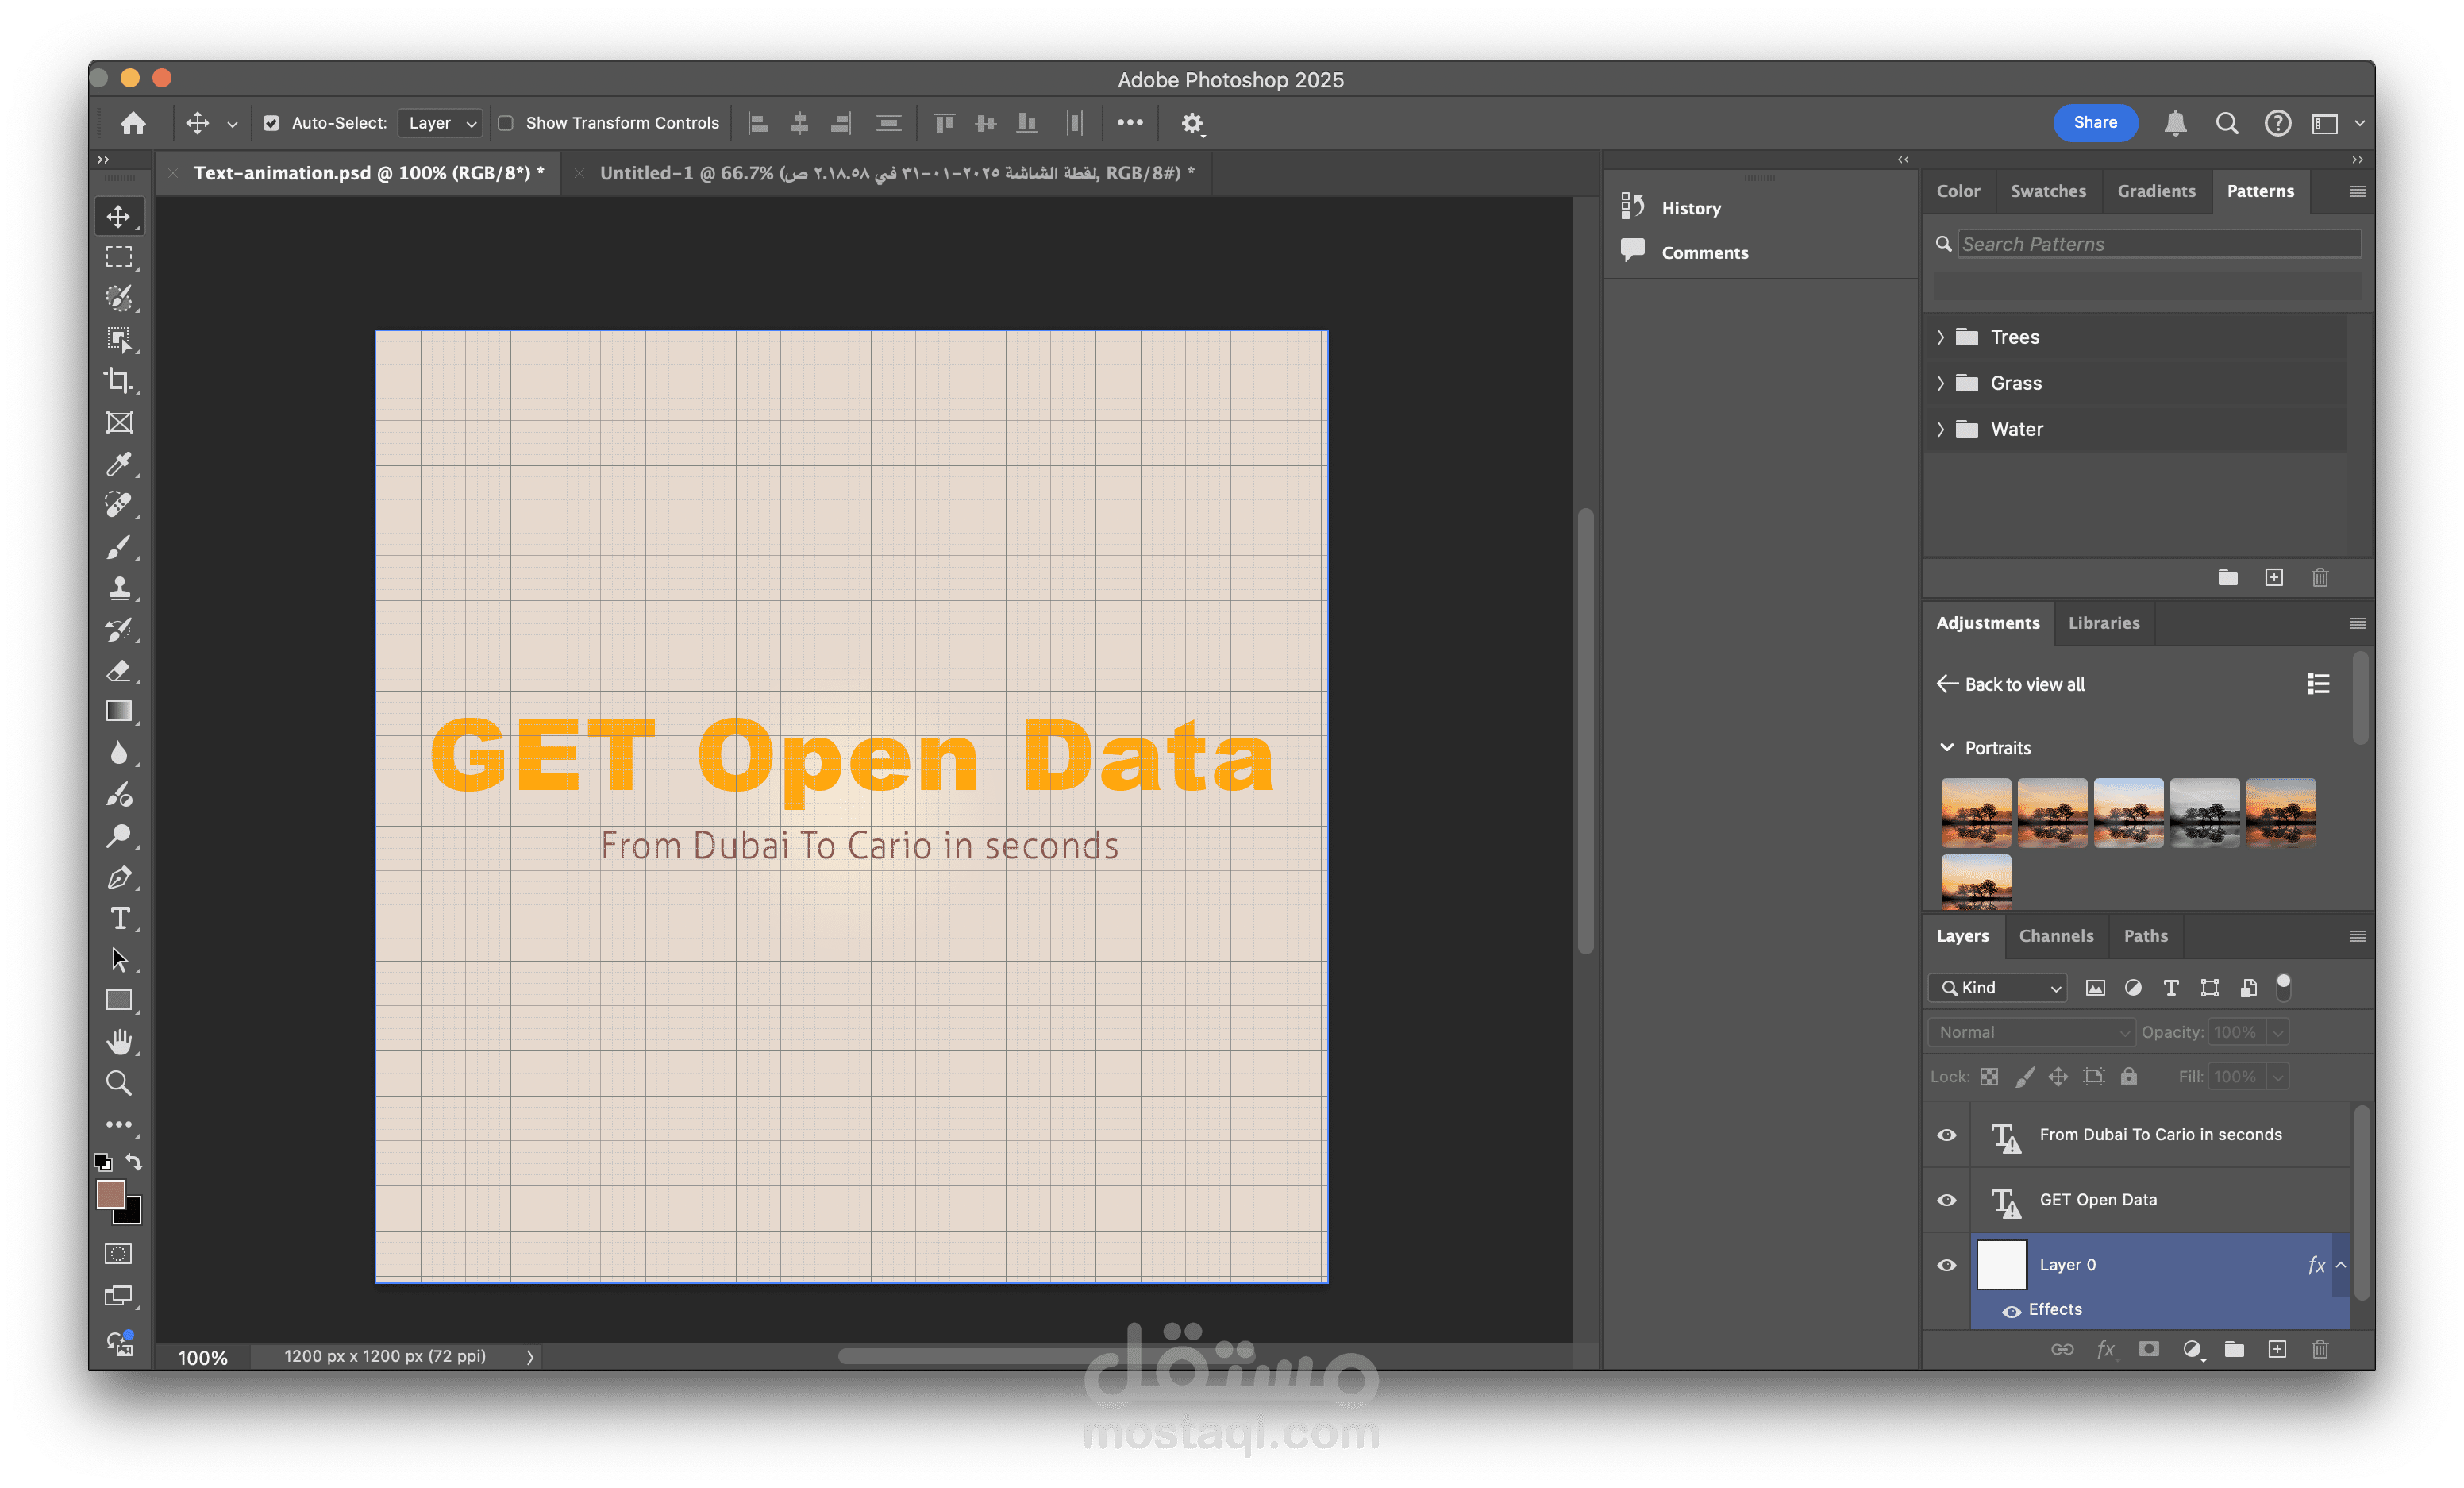The height and width of the screenshot is (1488, 2464).
Task: Expand the Trees pattern folder
Action: point(1940,338)
